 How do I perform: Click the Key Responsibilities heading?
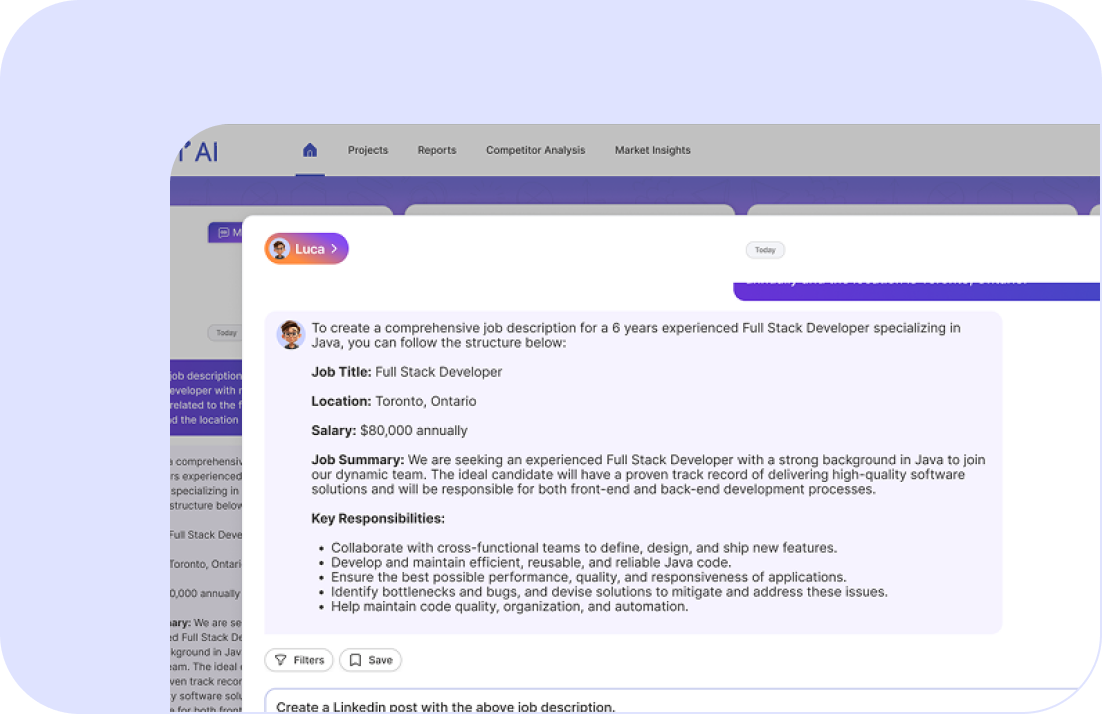(x=378, y=519)
